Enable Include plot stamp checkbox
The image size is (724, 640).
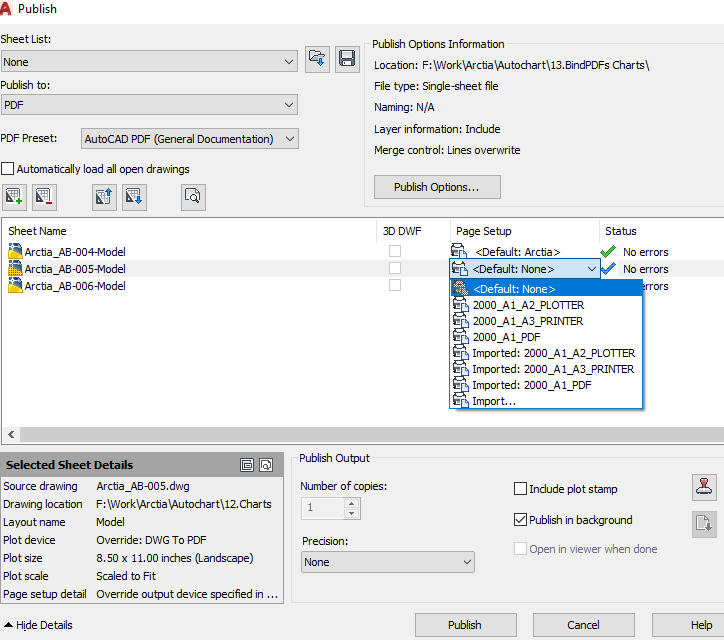tap(520, 489)
